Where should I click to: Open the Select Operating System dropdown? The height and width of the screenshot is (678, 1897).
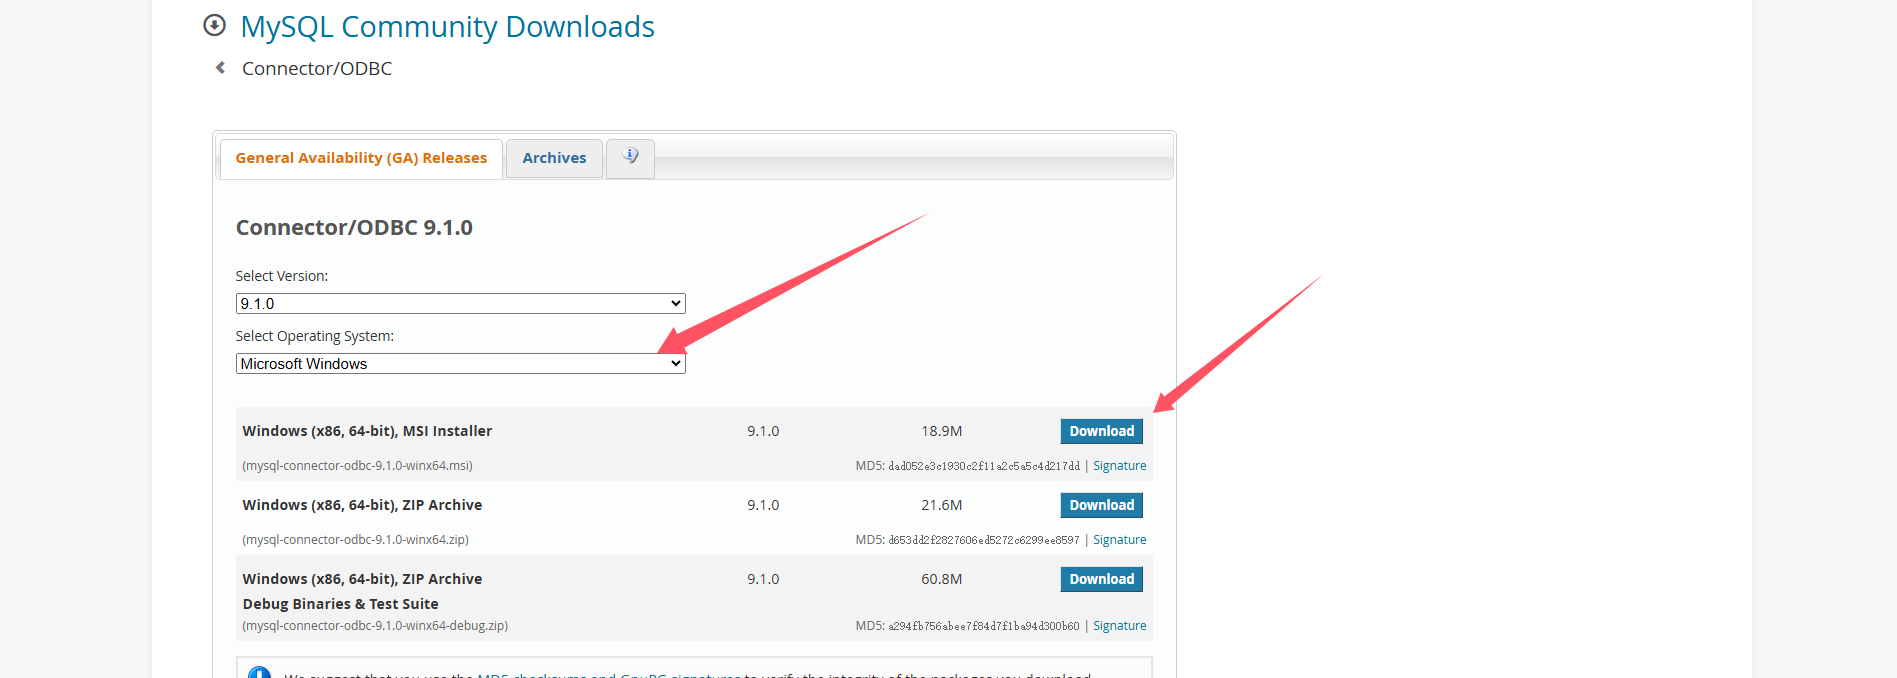tap(460, 363)
